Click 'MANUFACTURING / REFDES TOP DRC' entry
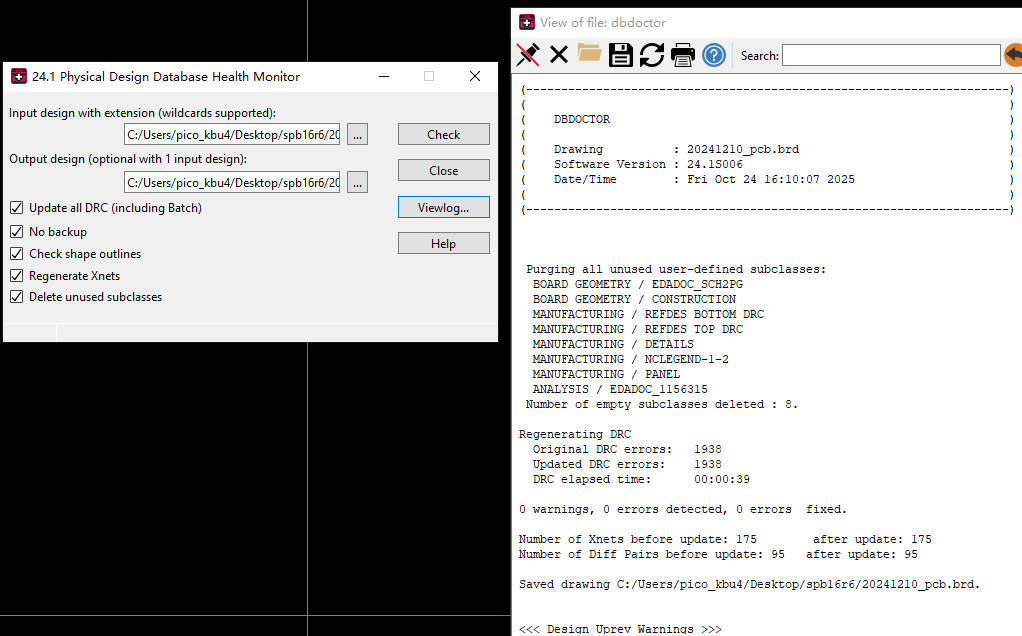 point(637,329)
